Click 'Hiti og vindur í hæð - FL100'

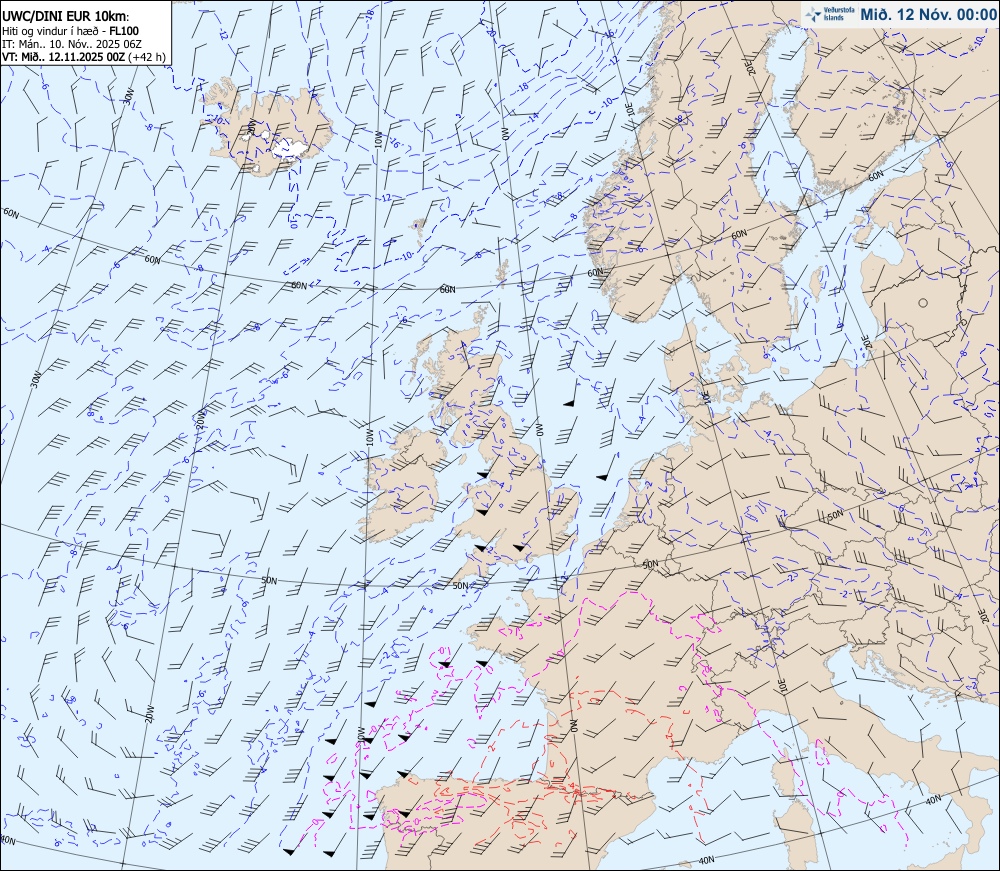point(71,31)
